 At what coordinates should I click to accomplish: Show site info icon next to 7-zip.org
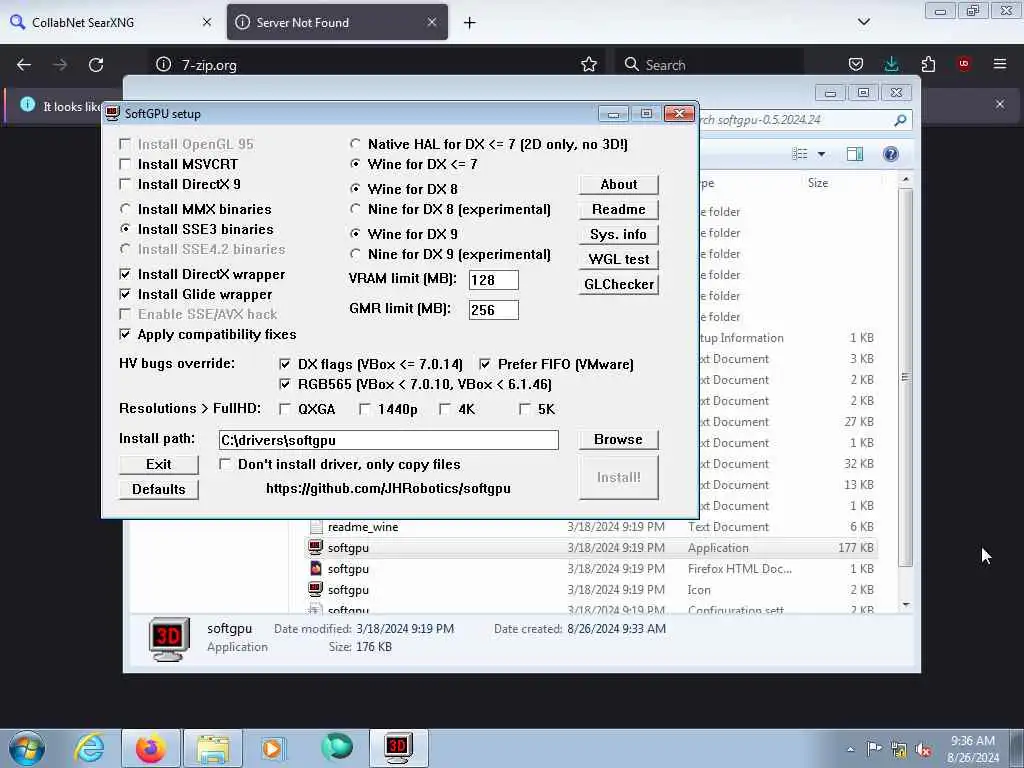164,65
